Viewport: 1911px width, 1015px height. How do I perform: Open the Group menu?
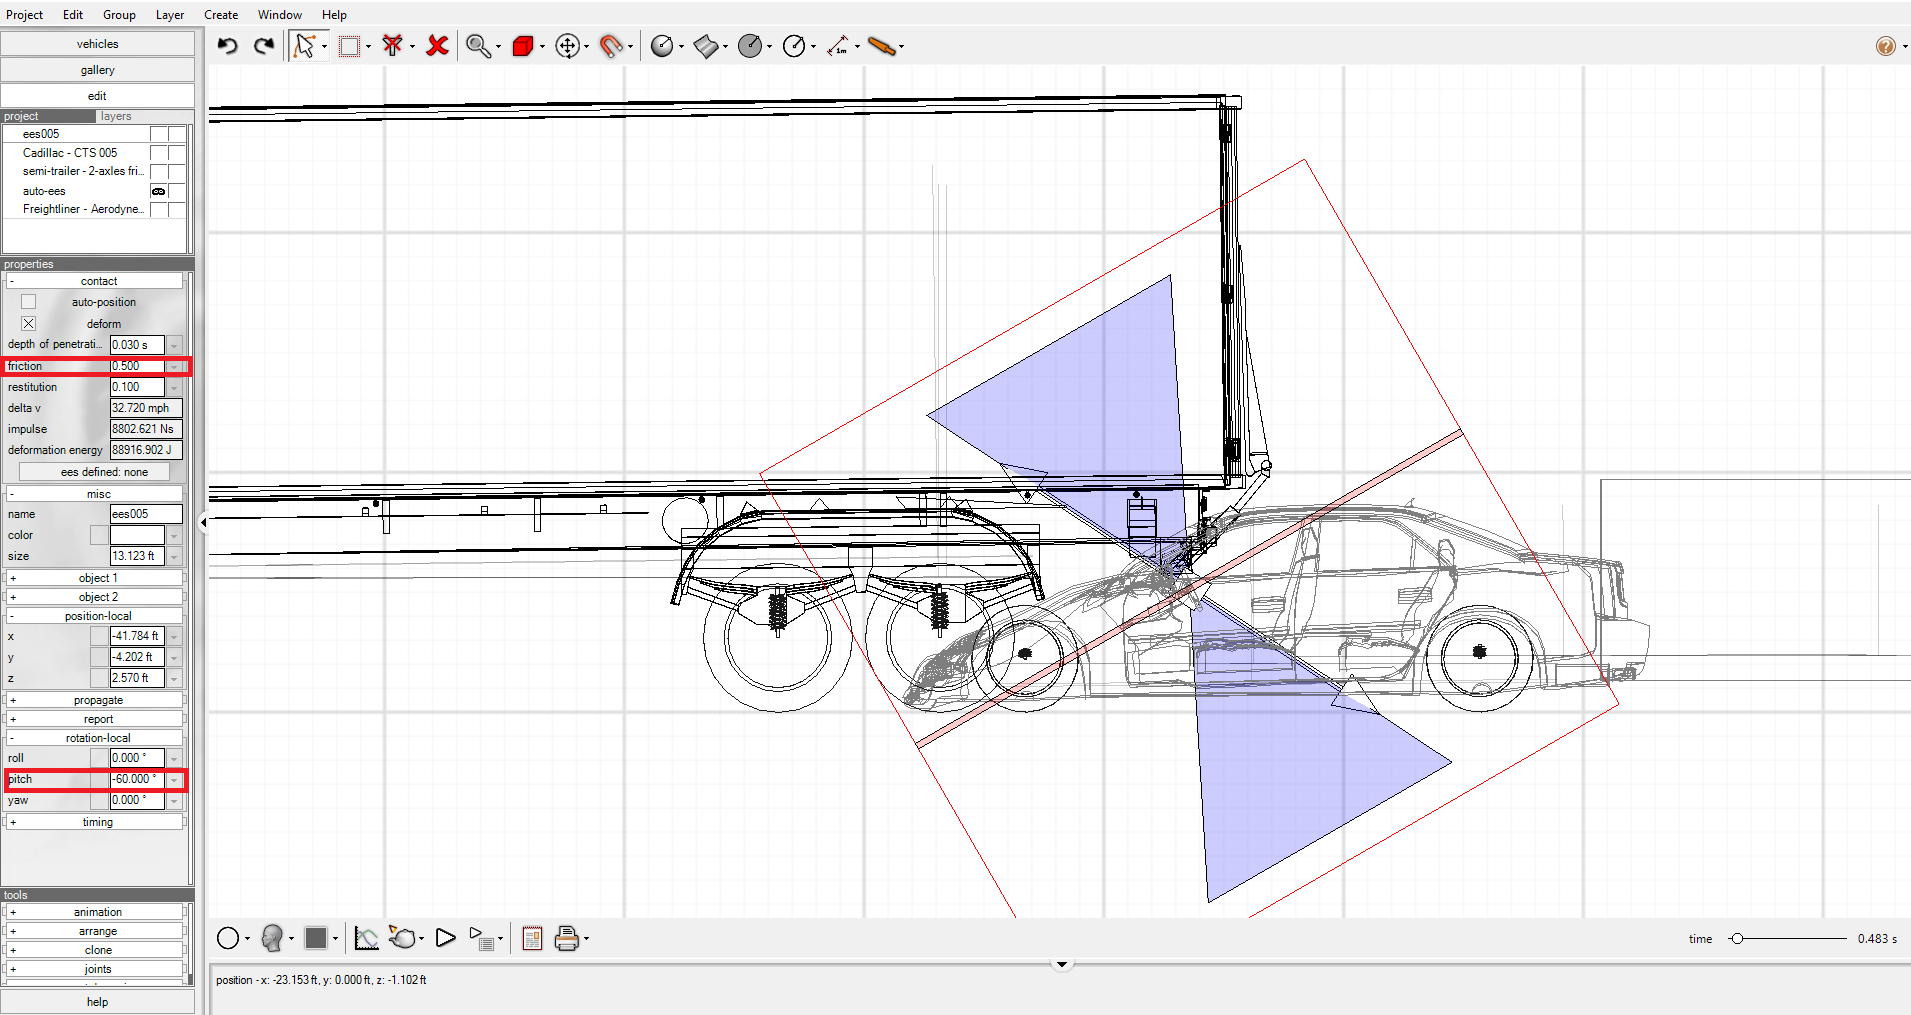point(119,15)
